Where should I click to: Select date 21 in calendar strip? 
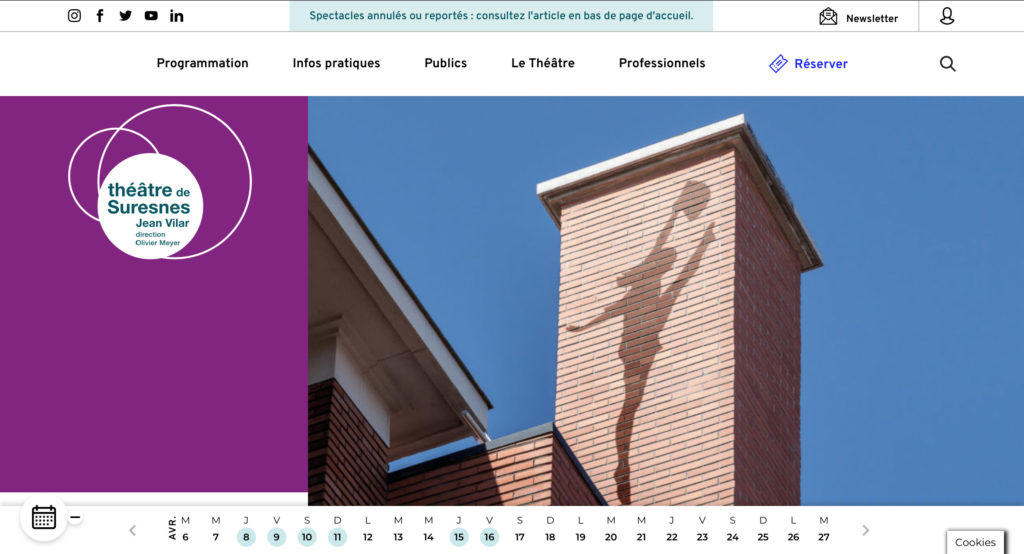[641, 537]
